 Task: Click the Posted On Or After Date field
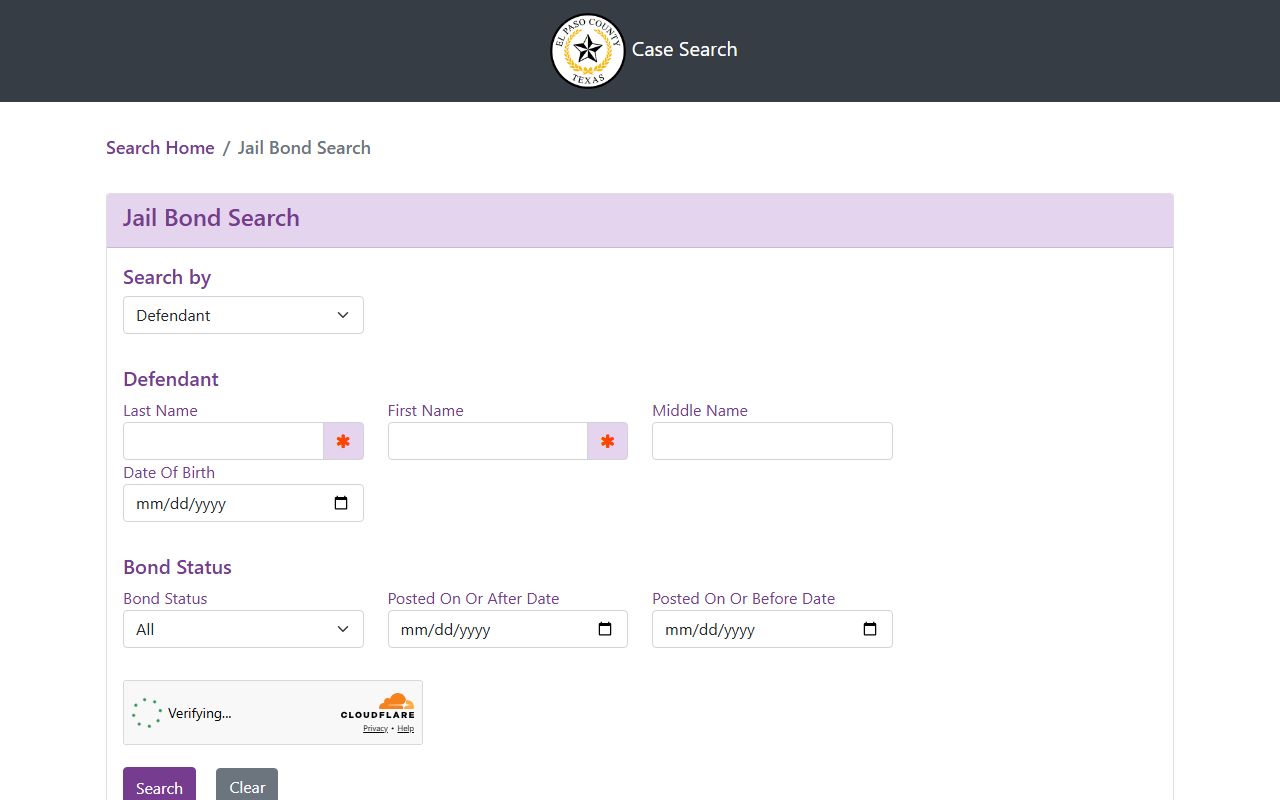click(x=508, y=629)
